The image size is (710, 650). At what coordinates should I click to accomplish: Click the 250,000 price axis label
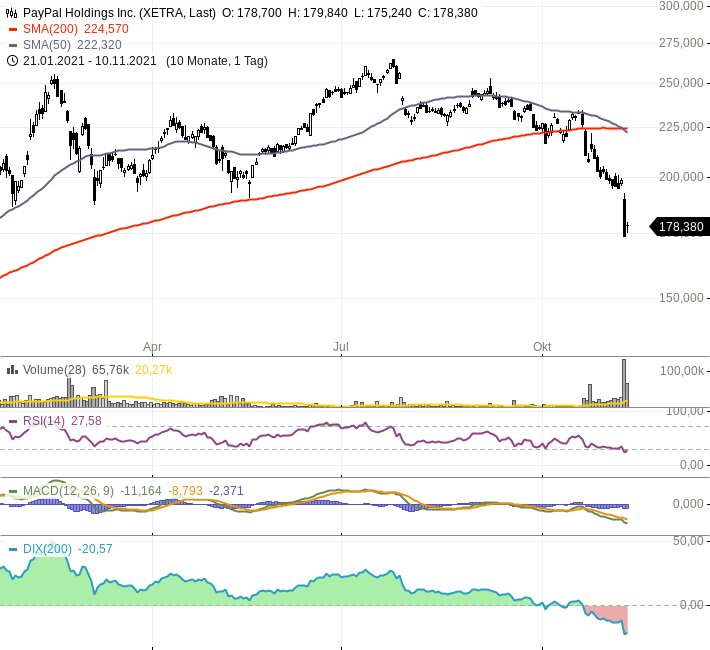[681, 83]
